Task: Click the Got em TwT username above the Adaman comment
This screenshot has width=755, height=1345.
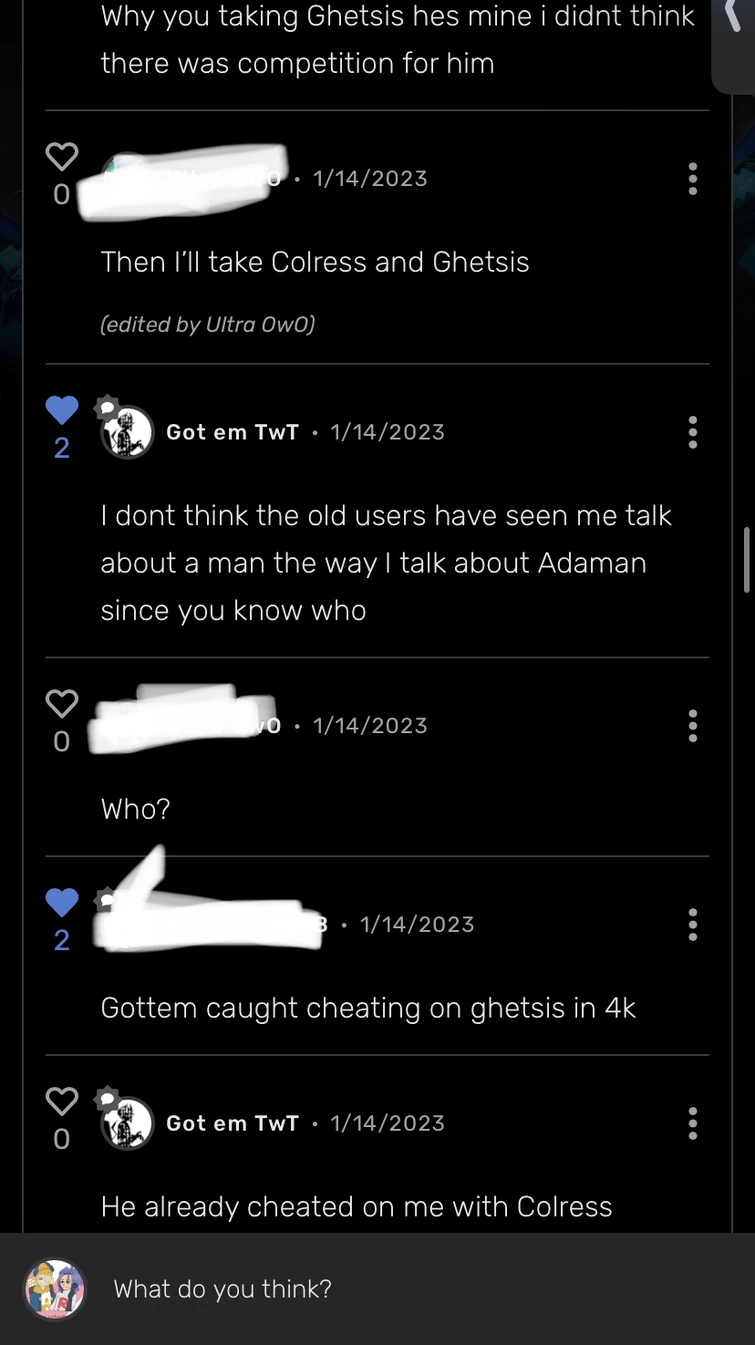Action: click(232, 432)
